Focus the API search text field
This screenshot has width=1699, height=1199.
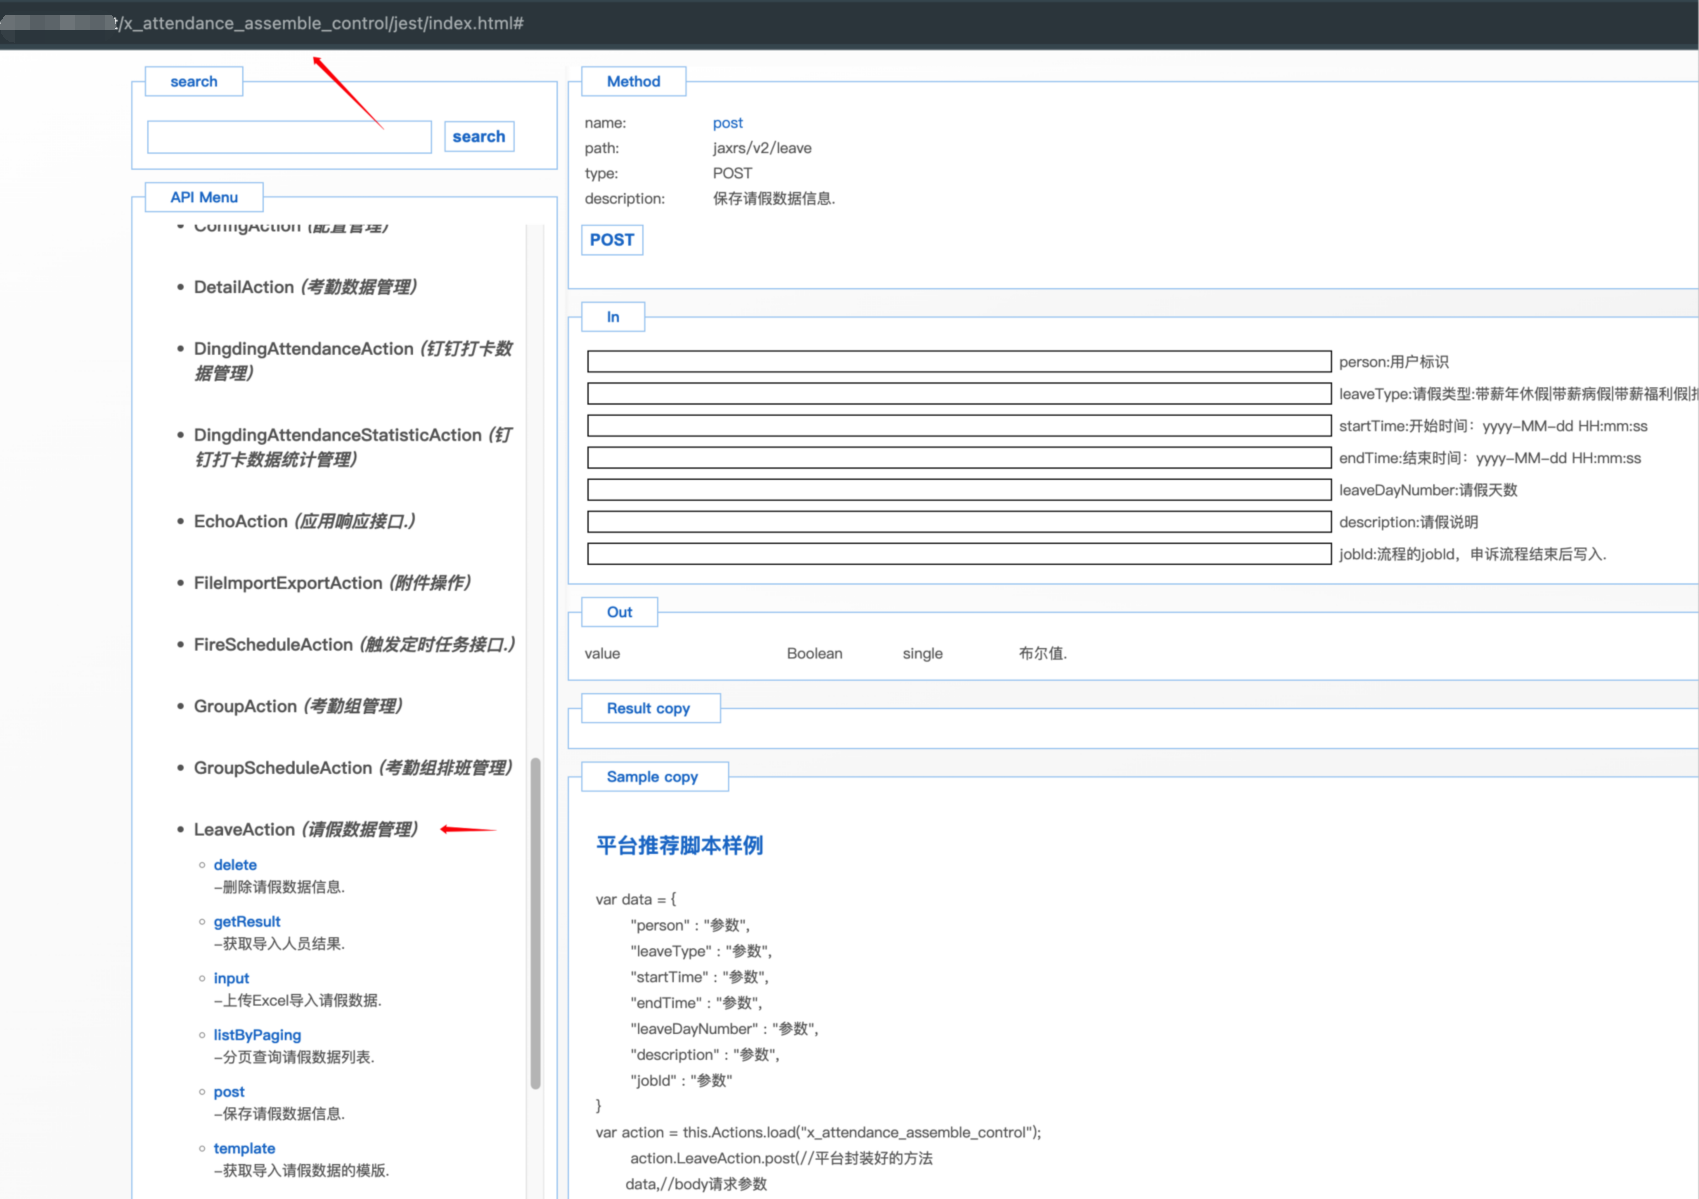coord(288,137)
